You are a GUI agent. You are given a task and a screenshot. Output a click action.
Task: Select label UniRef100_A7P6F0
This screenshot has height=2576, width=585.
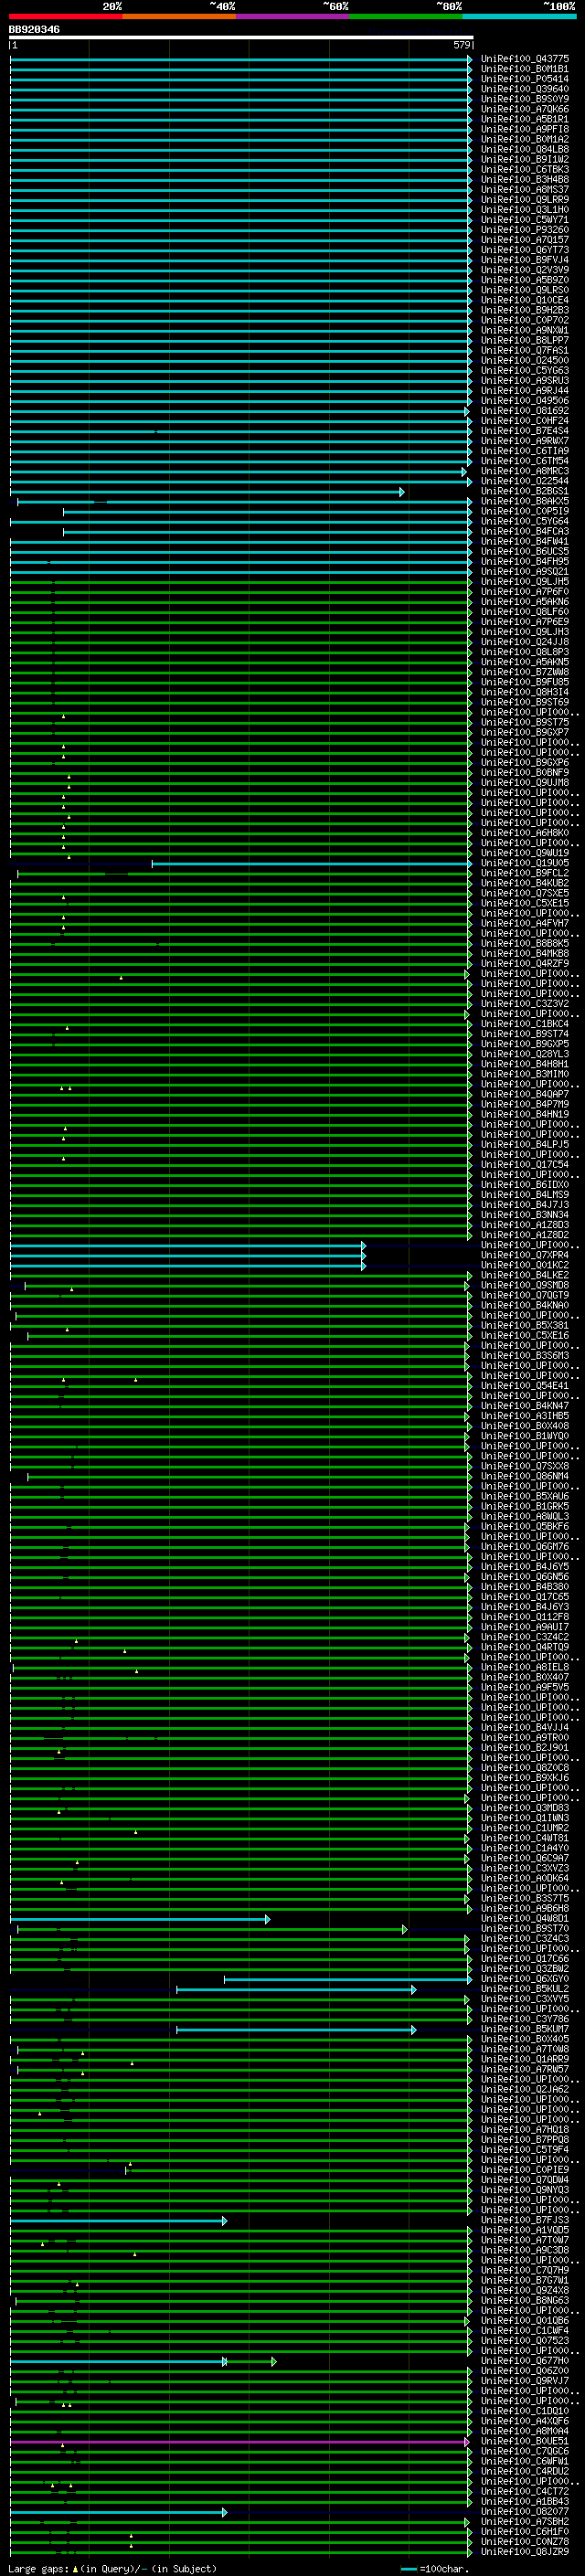click(525, 592)
